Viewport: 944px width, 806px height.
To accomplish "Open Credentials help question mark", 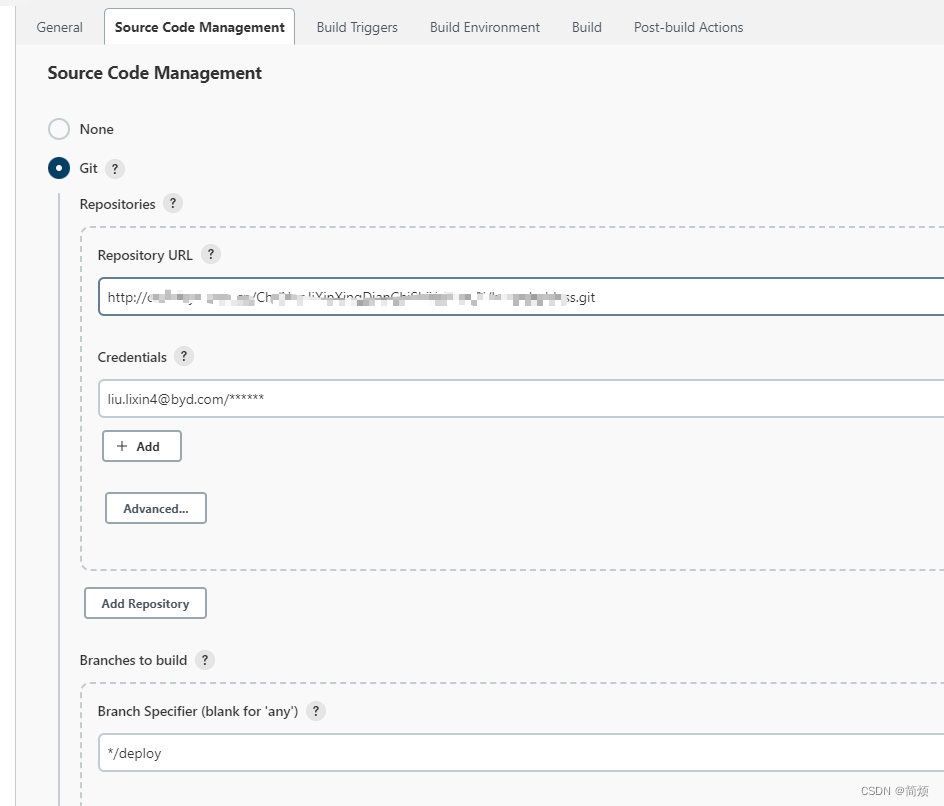I will [184, 356].
